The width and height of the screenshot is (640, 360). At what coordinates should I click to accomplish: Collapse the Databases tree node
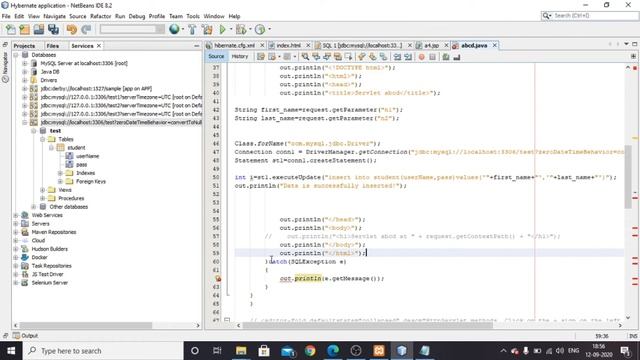[16, 55]
